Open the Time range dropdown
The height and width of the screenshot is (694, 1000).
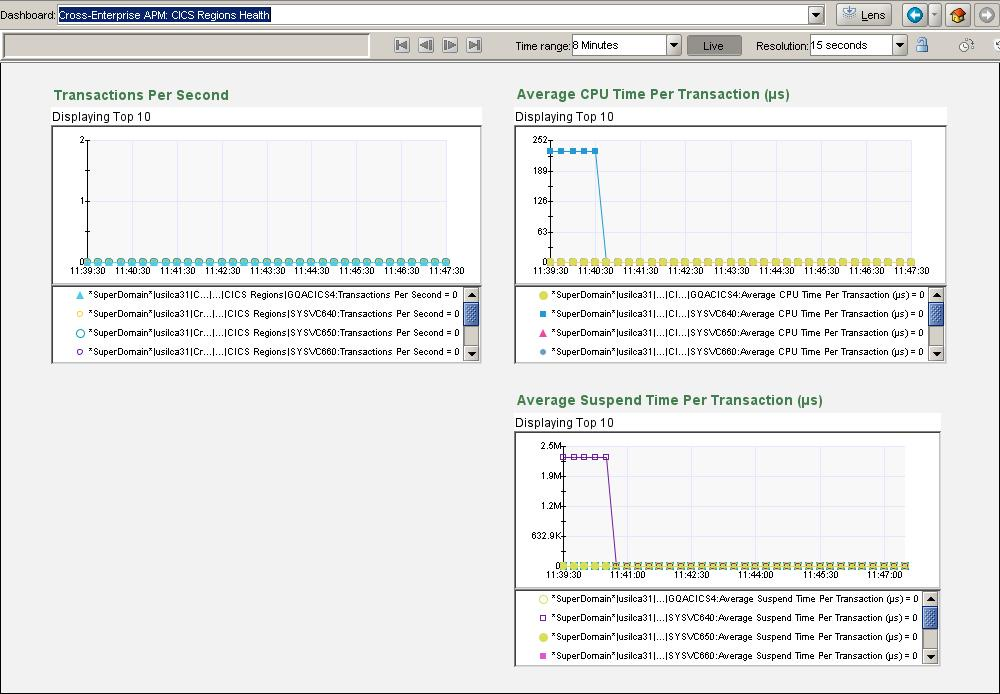(x=673, y=45)
